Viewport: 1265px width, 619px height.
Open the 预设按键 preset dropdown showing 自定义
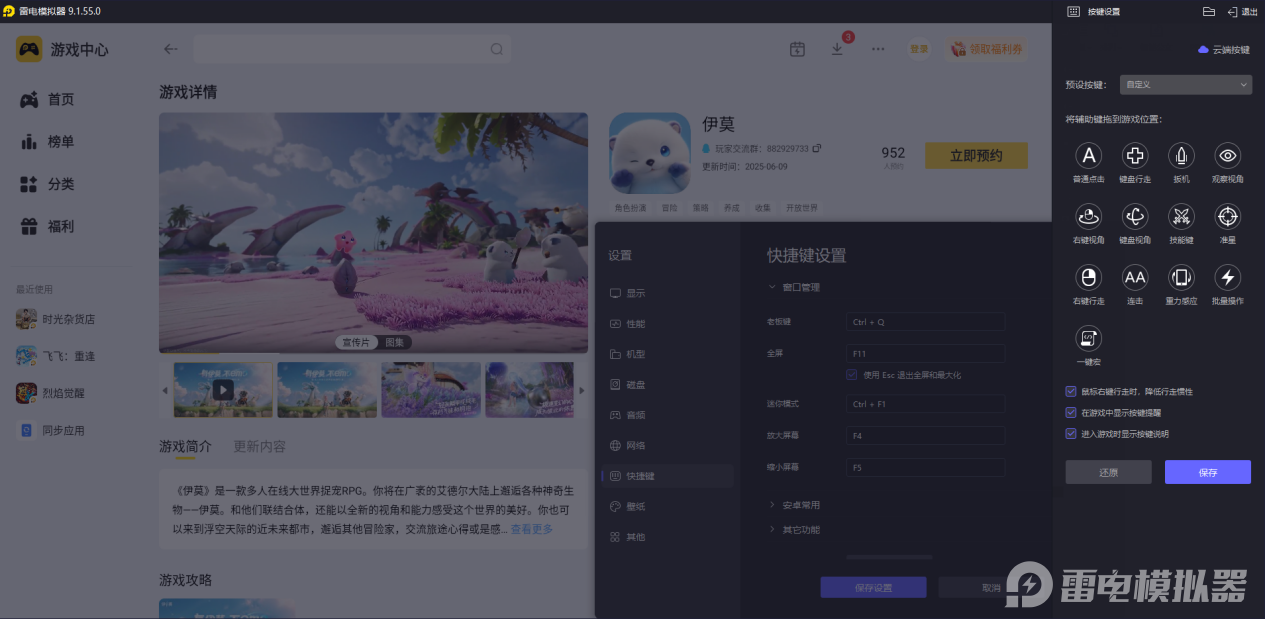click(1185, 84)
